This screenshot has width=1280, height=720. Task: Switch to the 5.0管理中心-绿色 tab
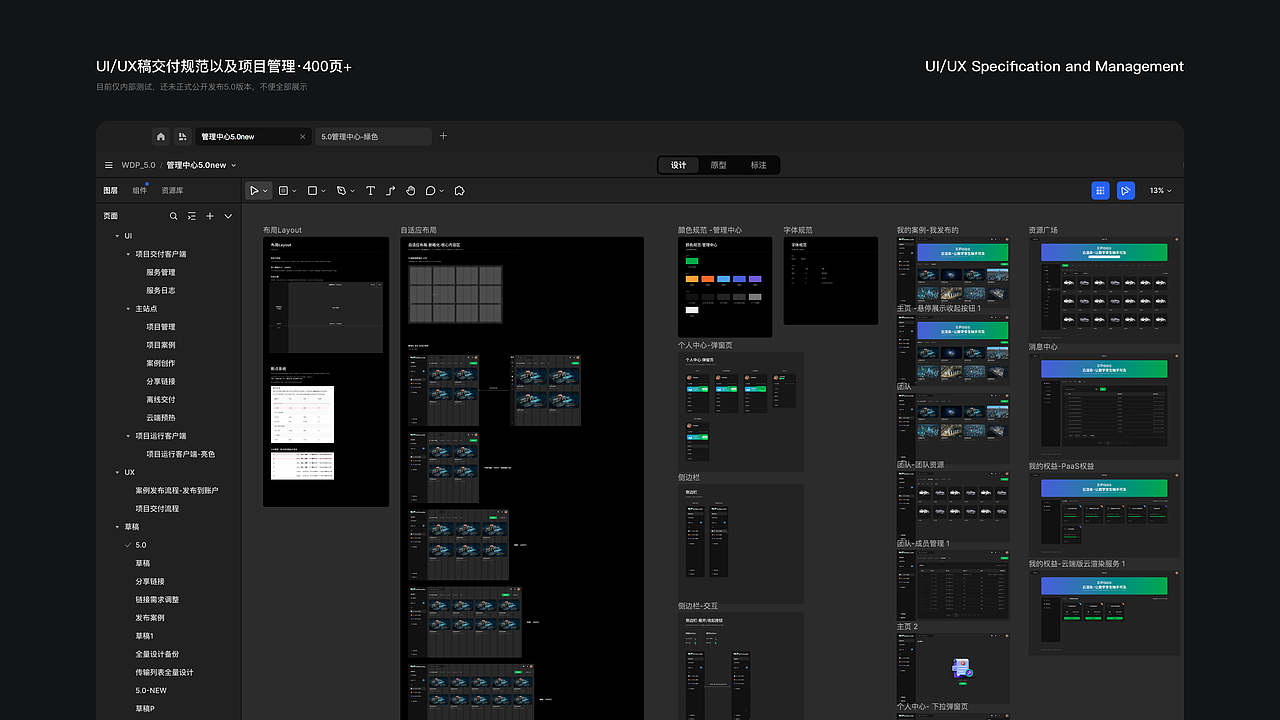pyautogui.click(x=372, y=137)
